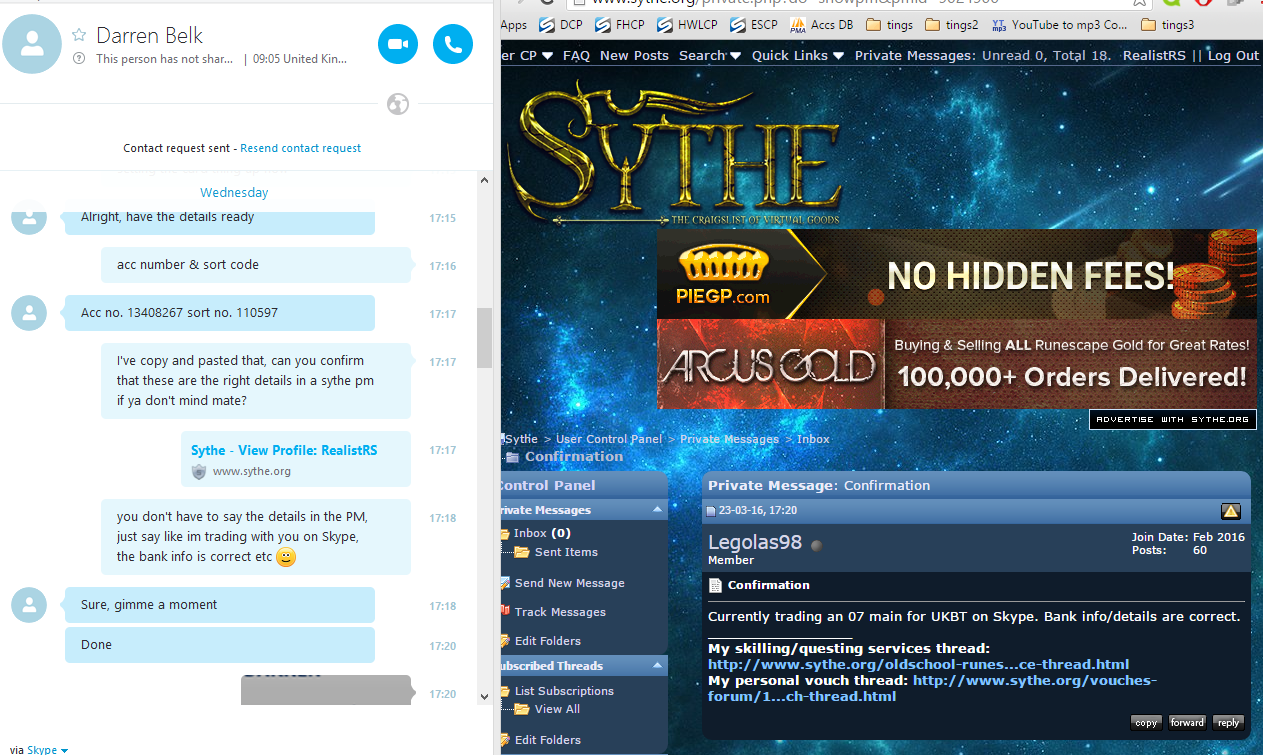Click the Inbox breadcrumb link
This screenshot has width=1263, height=755.
click(x=813, y=439)
